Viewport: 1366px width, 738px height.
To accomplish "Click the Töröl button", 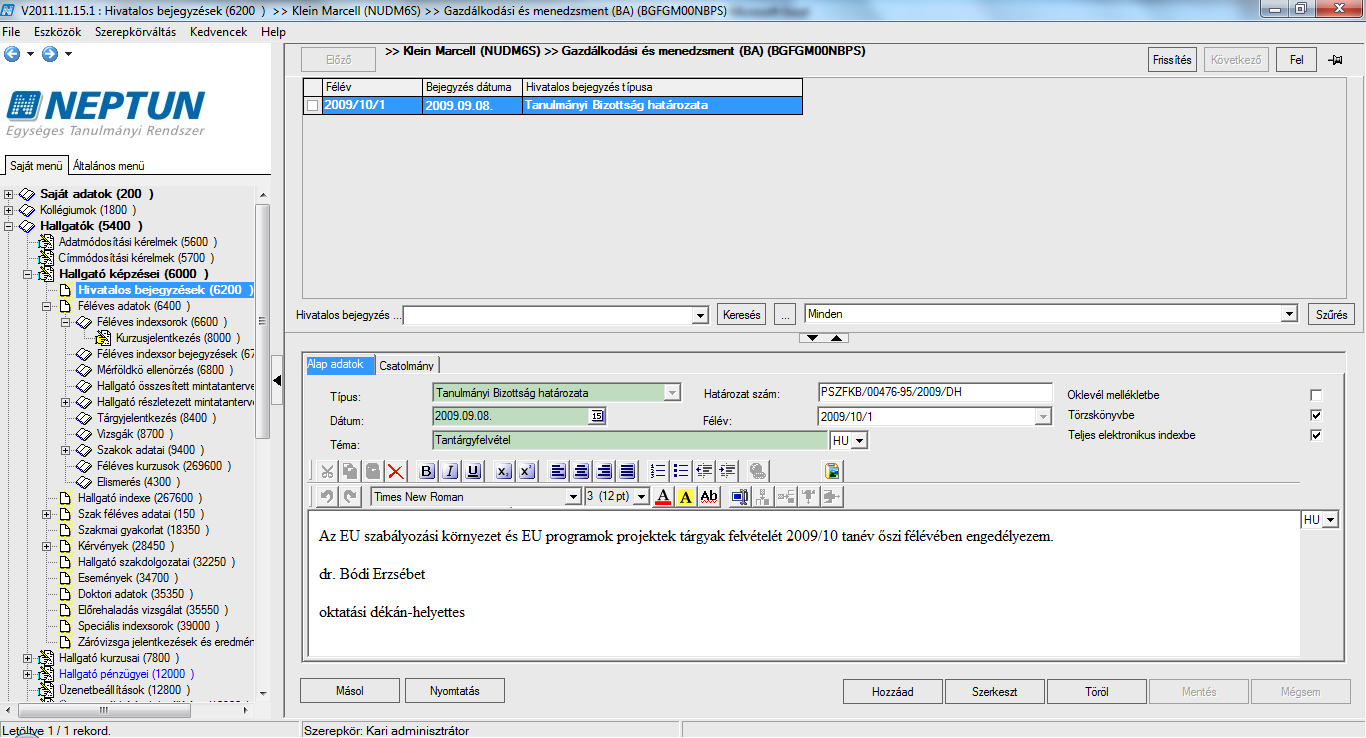I will coord(1097,691).
